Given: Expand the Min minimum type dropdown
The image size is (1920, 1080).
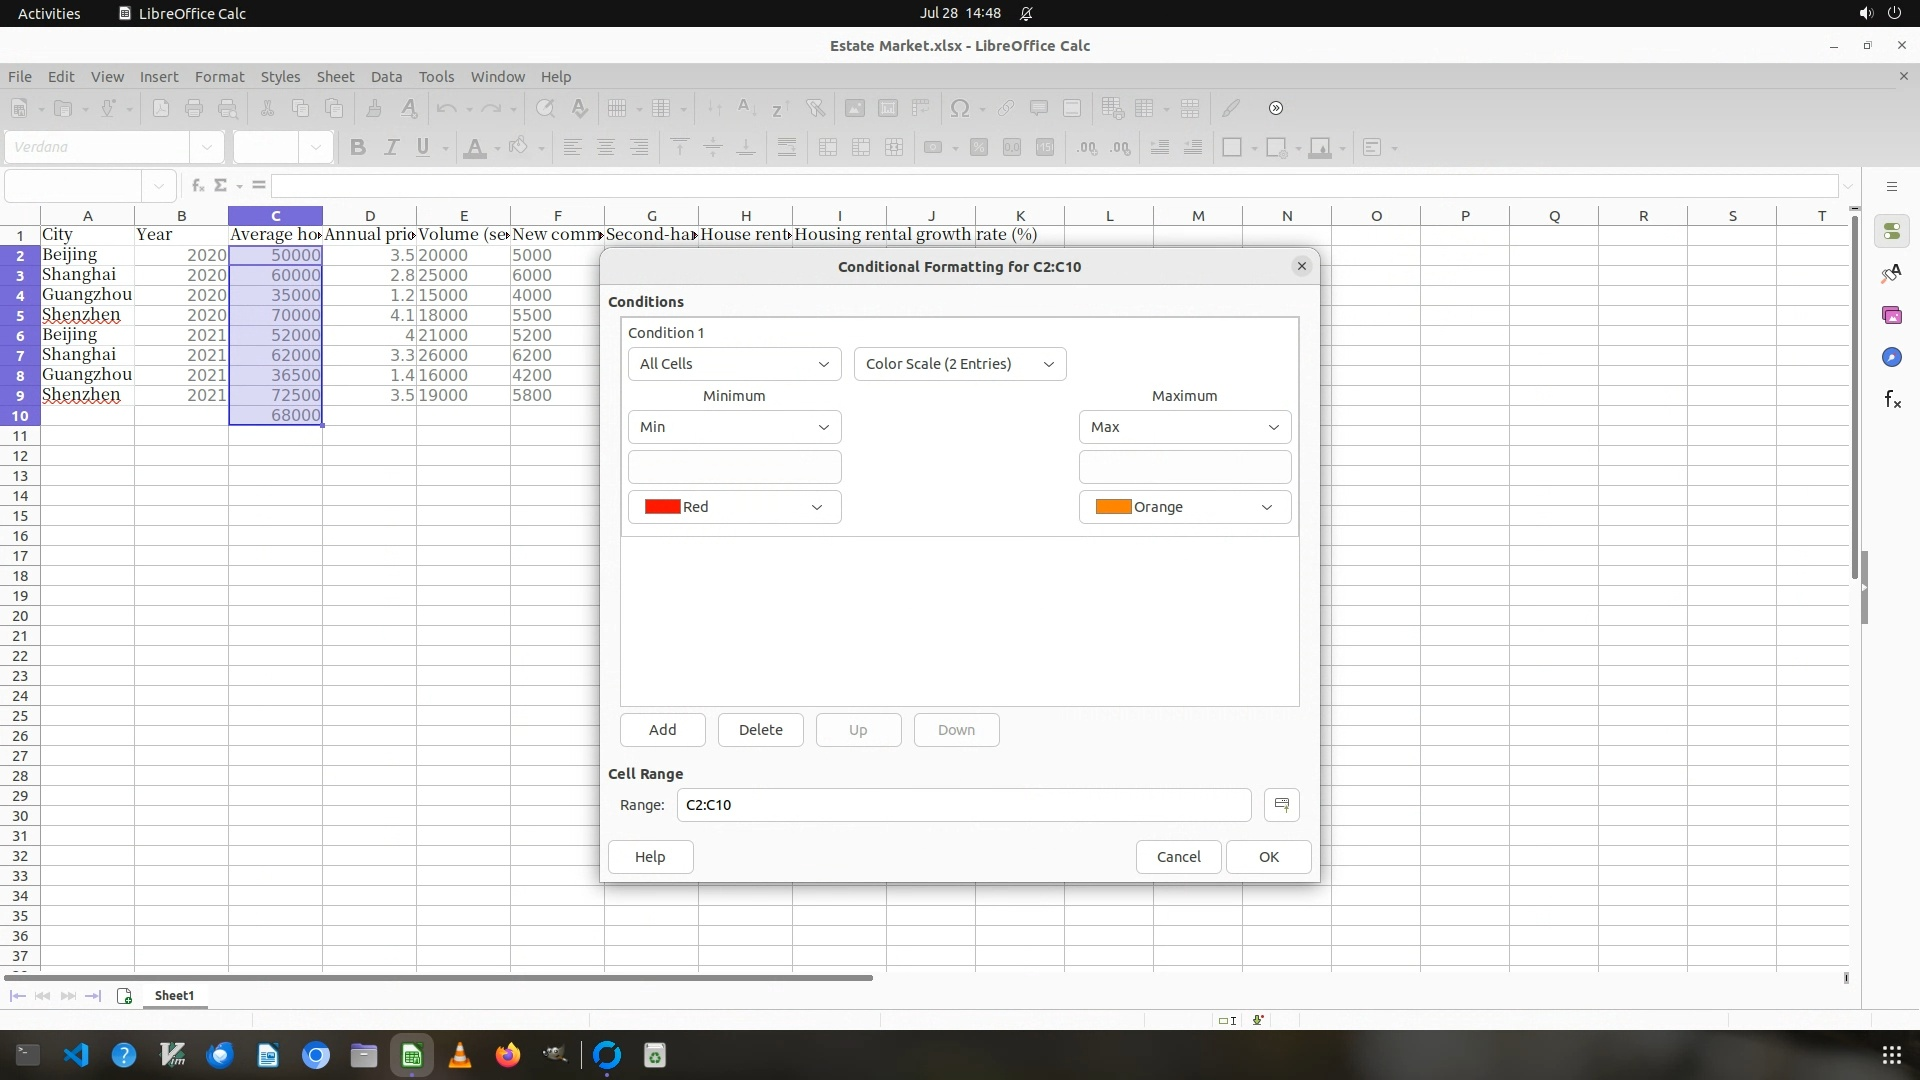Looking at the screenshot, I should tap(734, 427).
